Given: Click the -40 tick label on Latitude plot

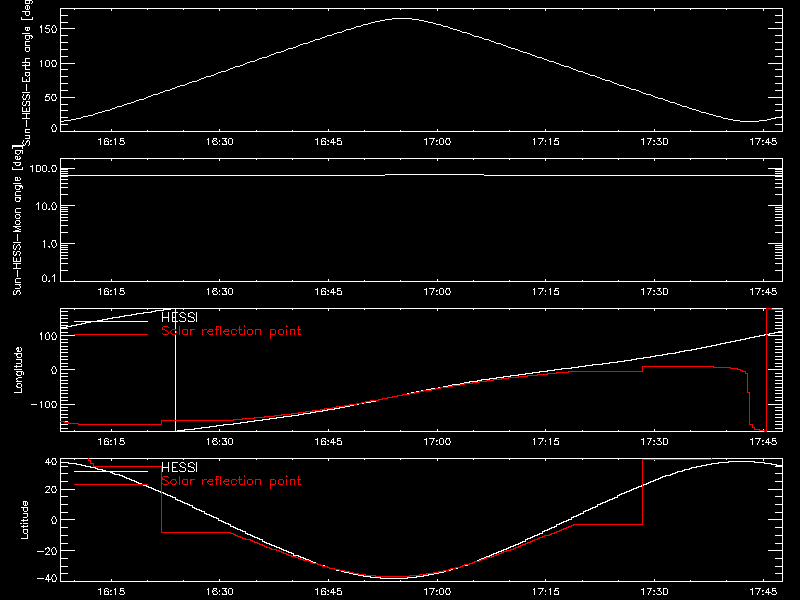Looking at the screenshot, I should pos(47,578).
